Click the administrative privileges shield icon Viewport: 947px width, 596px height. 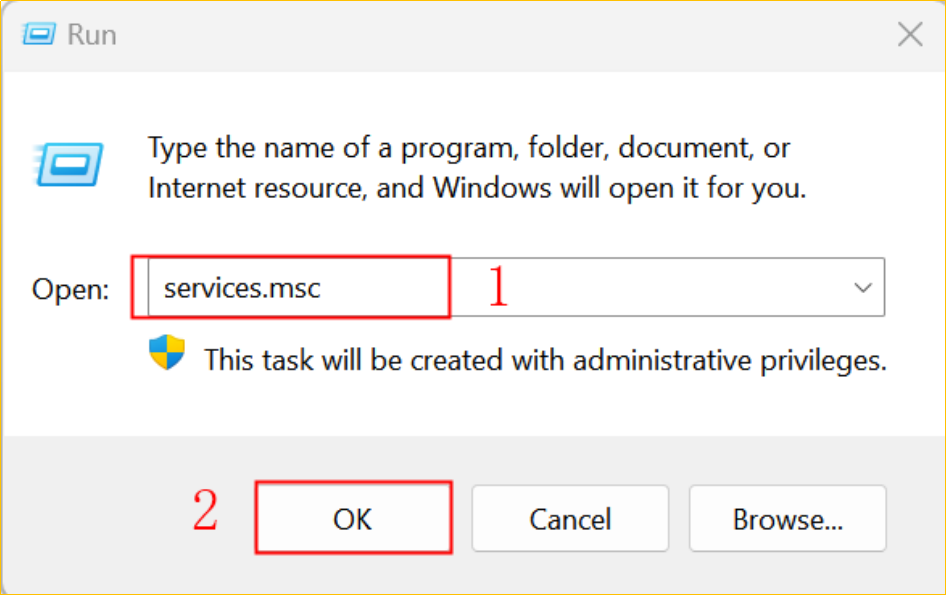[167, 352]
